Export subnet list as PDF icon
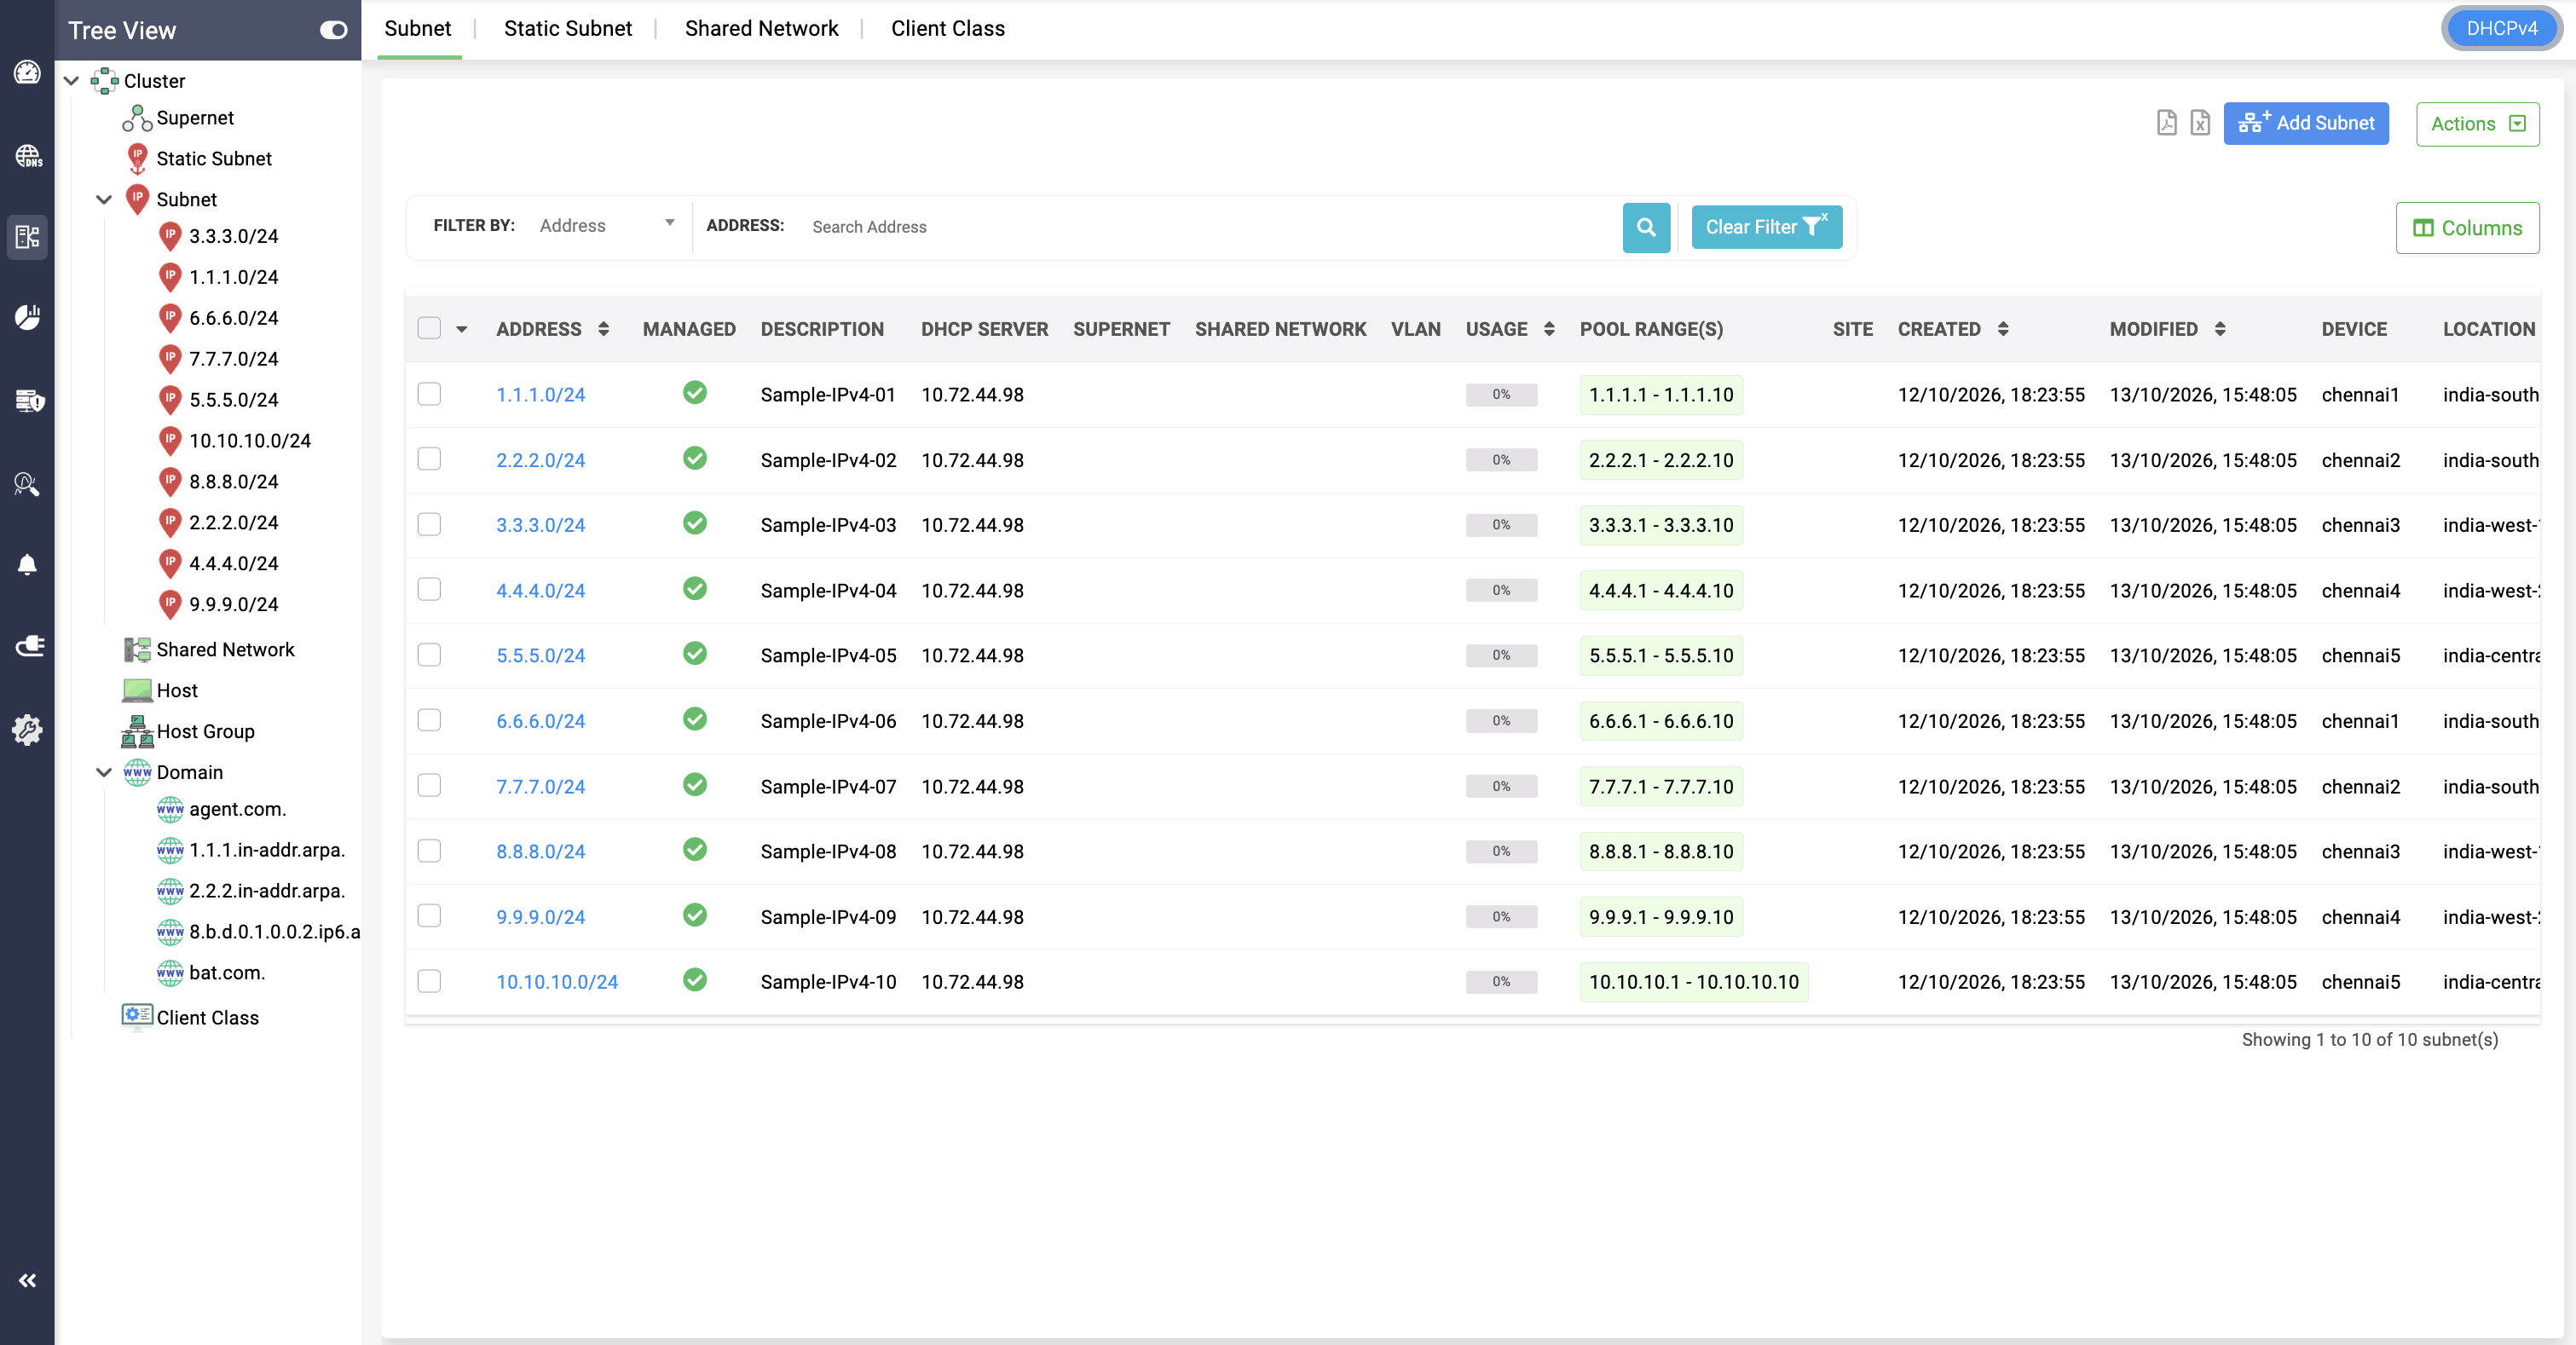2576x1345 pixels. pos(2166,123)
